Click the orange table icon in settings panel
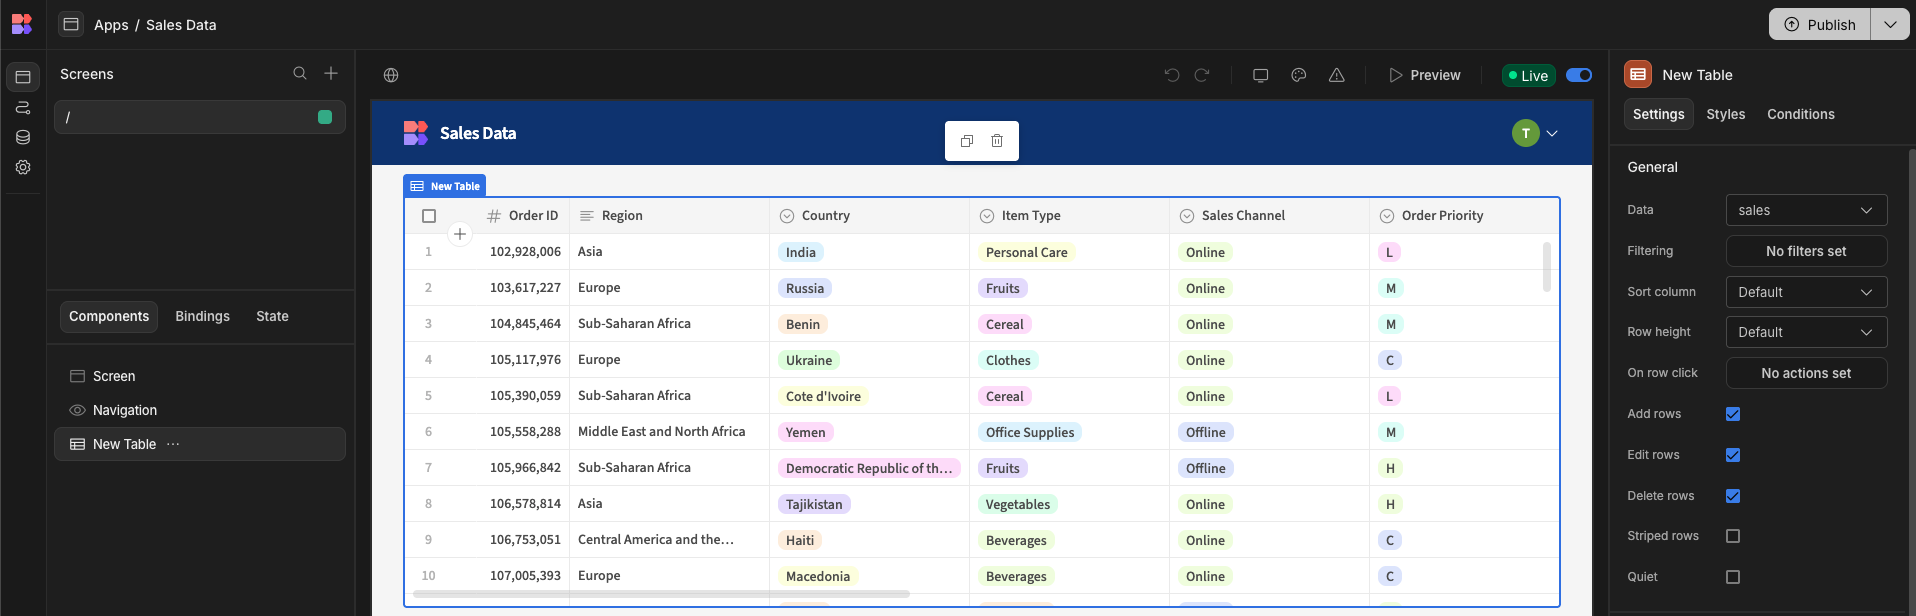This screenshot has height=616, width=1916. pyautogui.click(x=1638, y=74)
